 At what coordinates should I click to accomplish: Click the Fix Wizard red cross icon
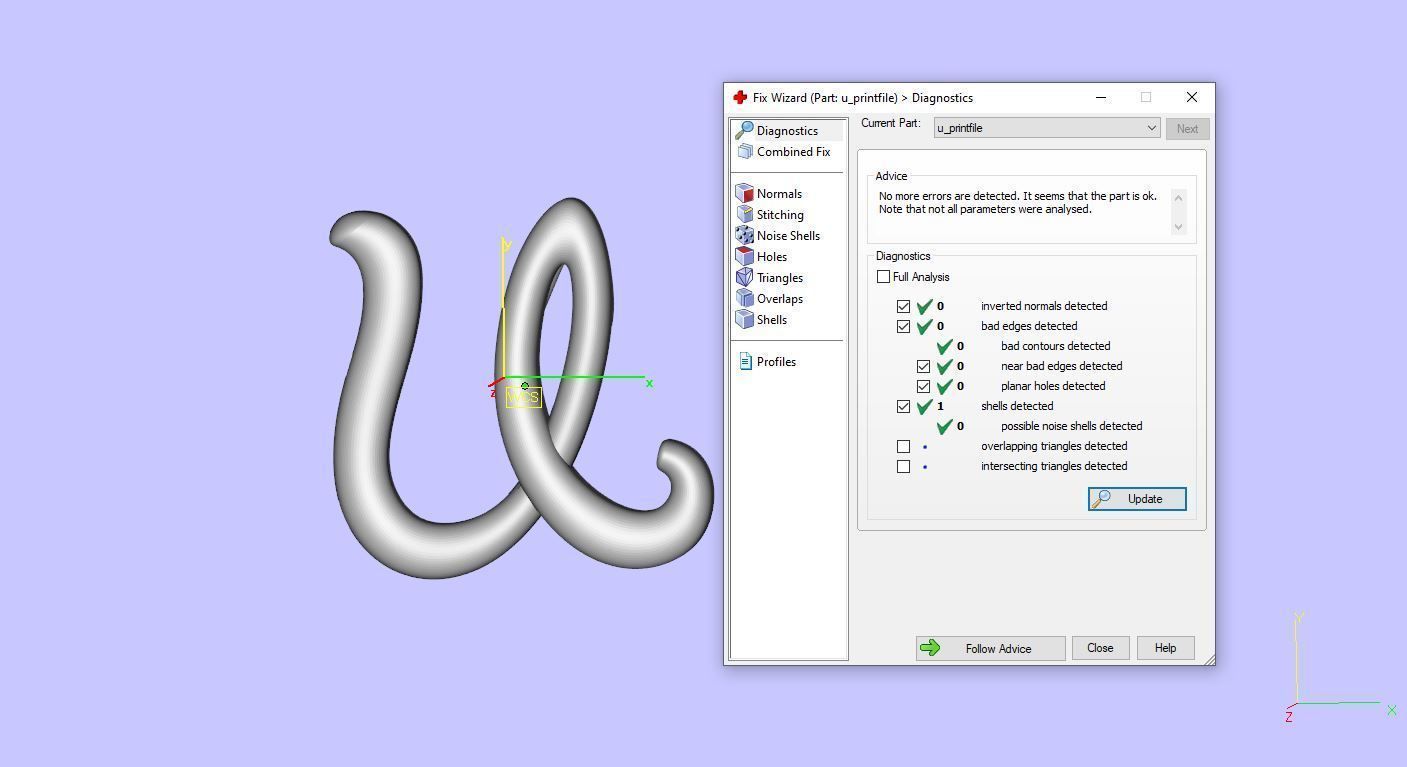click(x=740, y=98)
